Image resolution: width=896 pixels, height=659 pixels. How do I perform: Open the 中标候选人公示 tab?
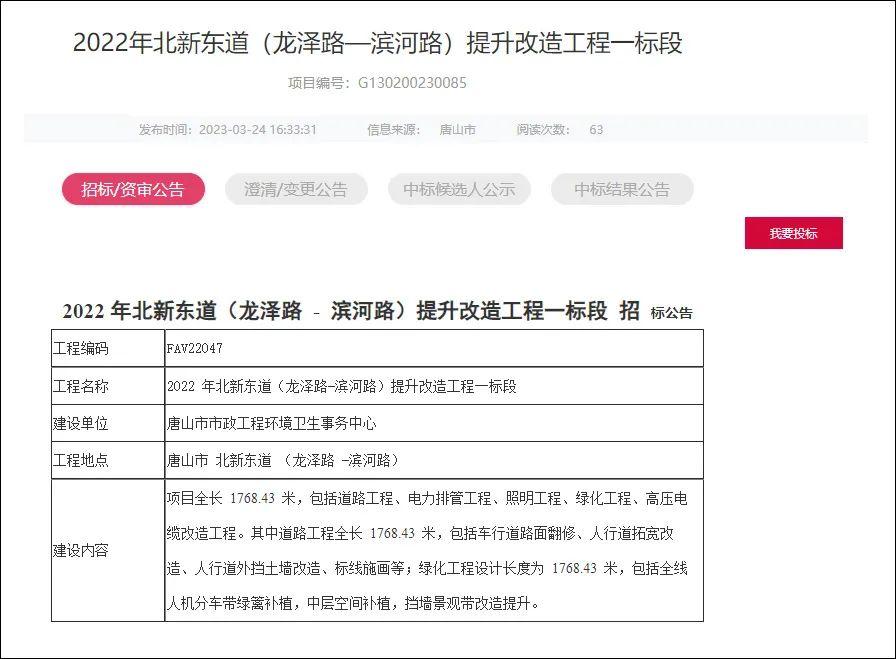(459, 189)
